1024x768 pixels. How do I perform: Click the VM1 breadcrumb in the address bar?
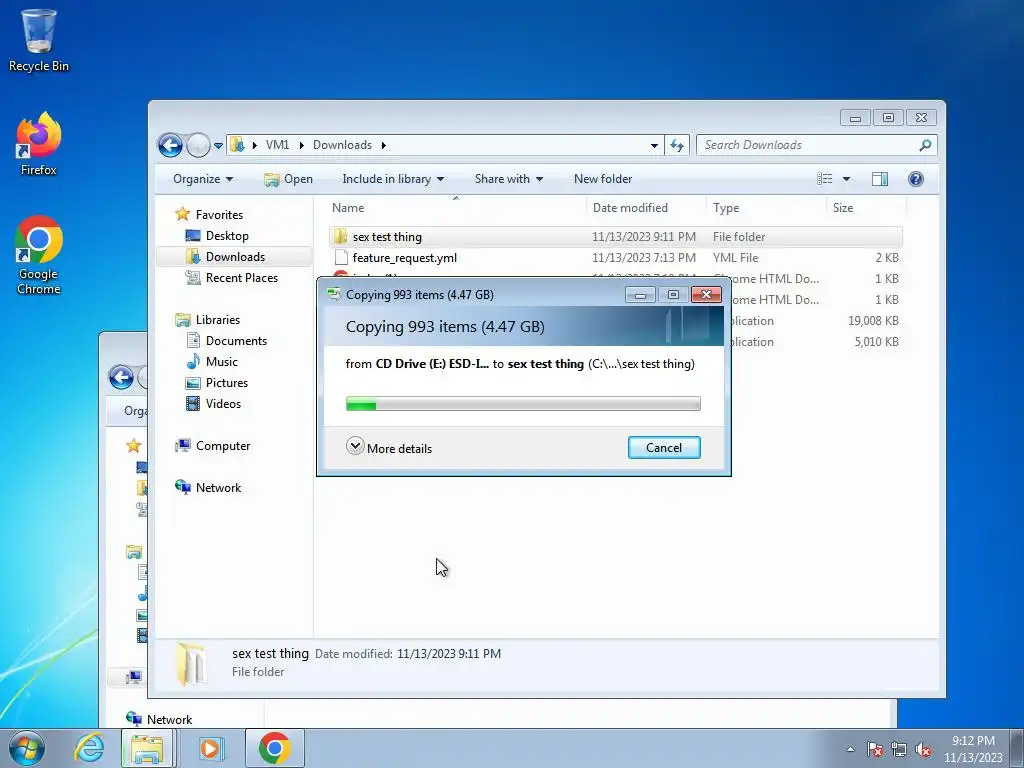[x=277, y=145]
